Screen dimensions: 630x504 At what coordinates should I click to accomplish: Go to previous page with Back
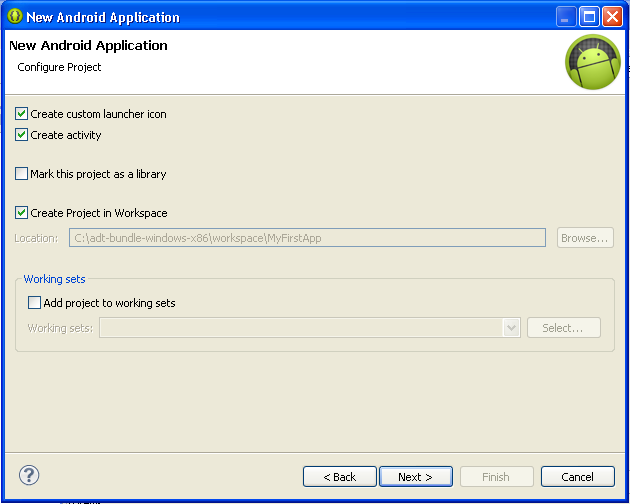(x=340, y=477)
